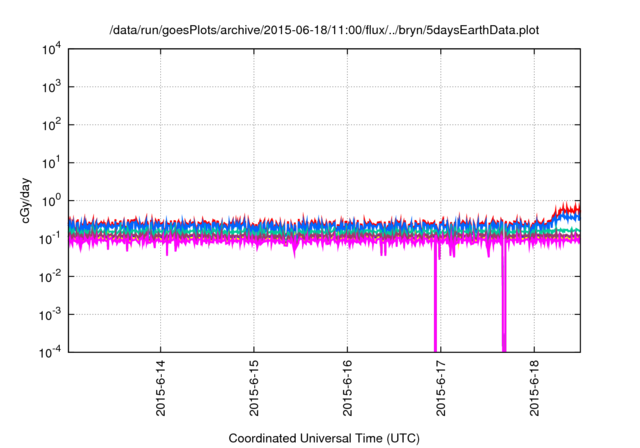Click the 10^3 y-axis tick label
Viewport: 640px width, 448px height.
pos(52,86)
